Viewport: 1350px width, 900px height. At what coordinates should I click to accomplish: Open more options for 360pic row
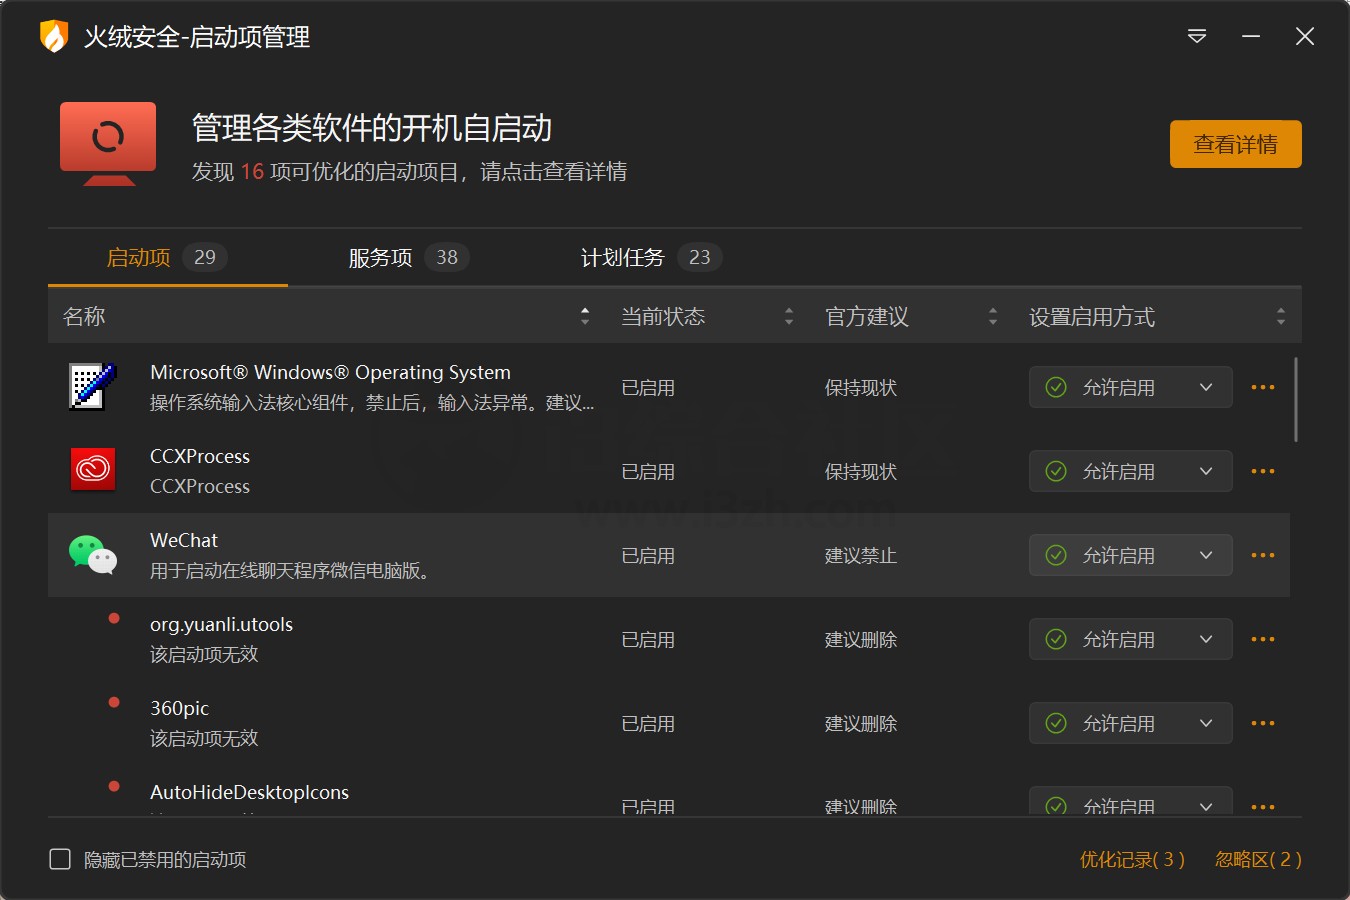click(1263, 723)
